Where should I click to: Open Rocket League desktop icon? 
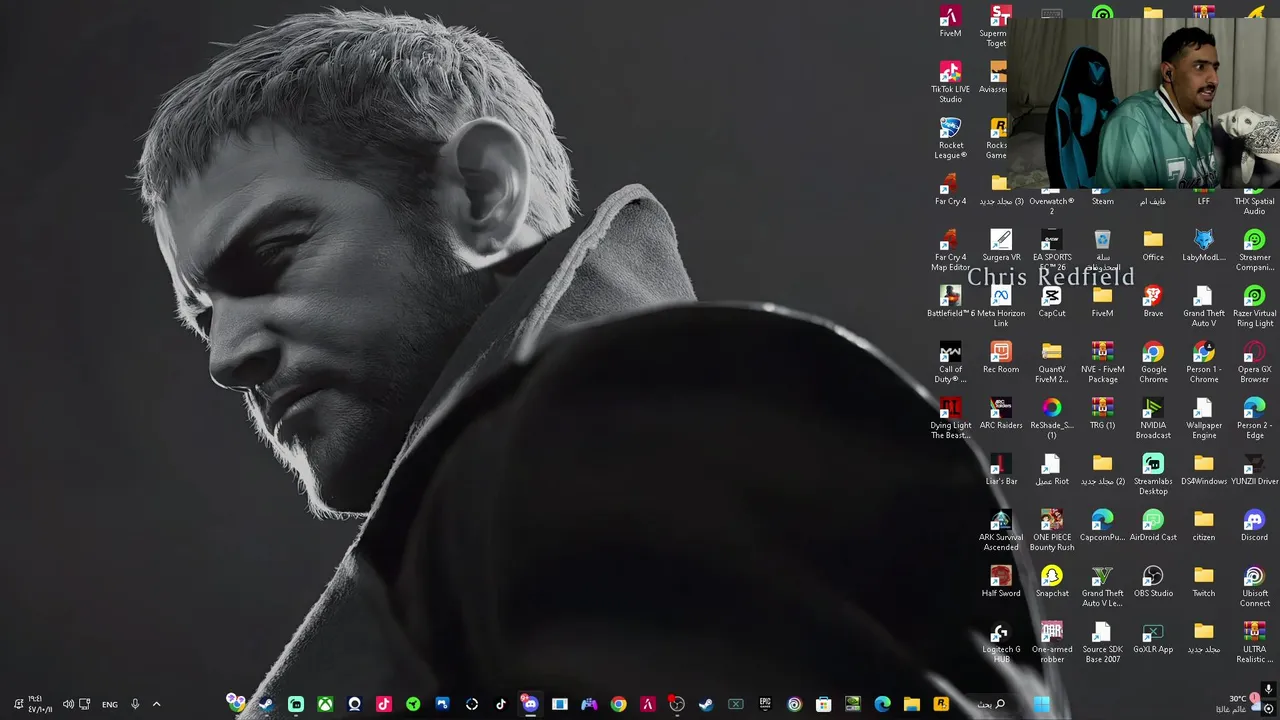(950, 138)
